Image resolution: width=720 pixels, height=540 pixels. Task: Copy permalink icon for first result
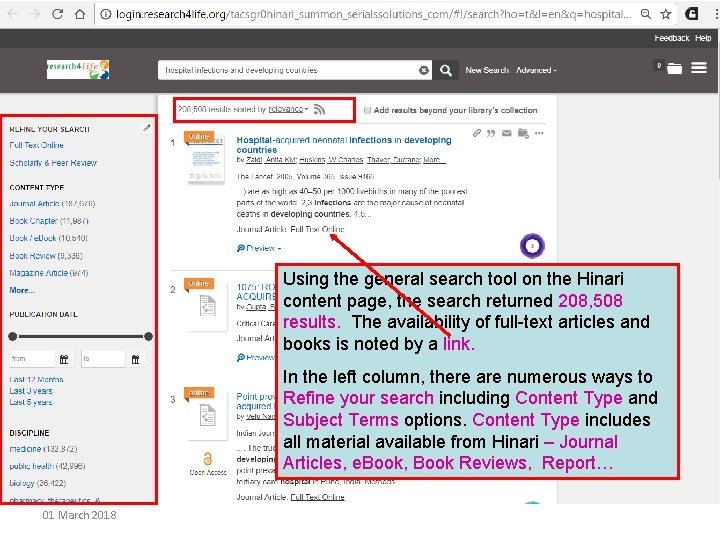[477, 133]
